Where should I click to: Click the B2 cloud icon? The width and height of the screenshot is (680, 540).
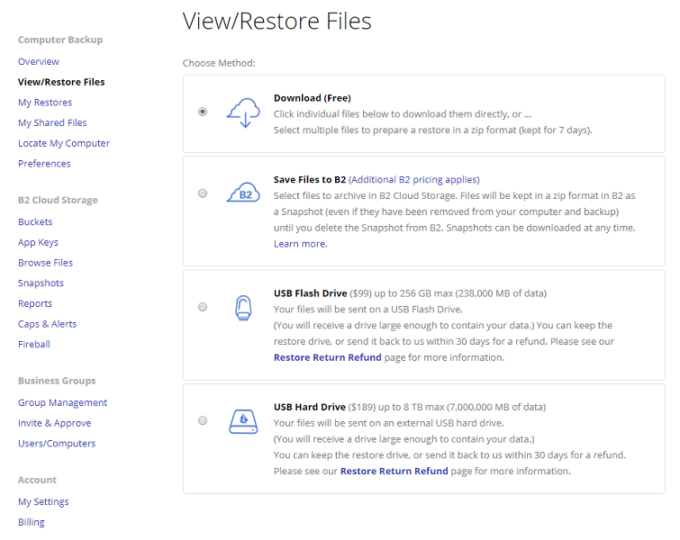(243, 193)
